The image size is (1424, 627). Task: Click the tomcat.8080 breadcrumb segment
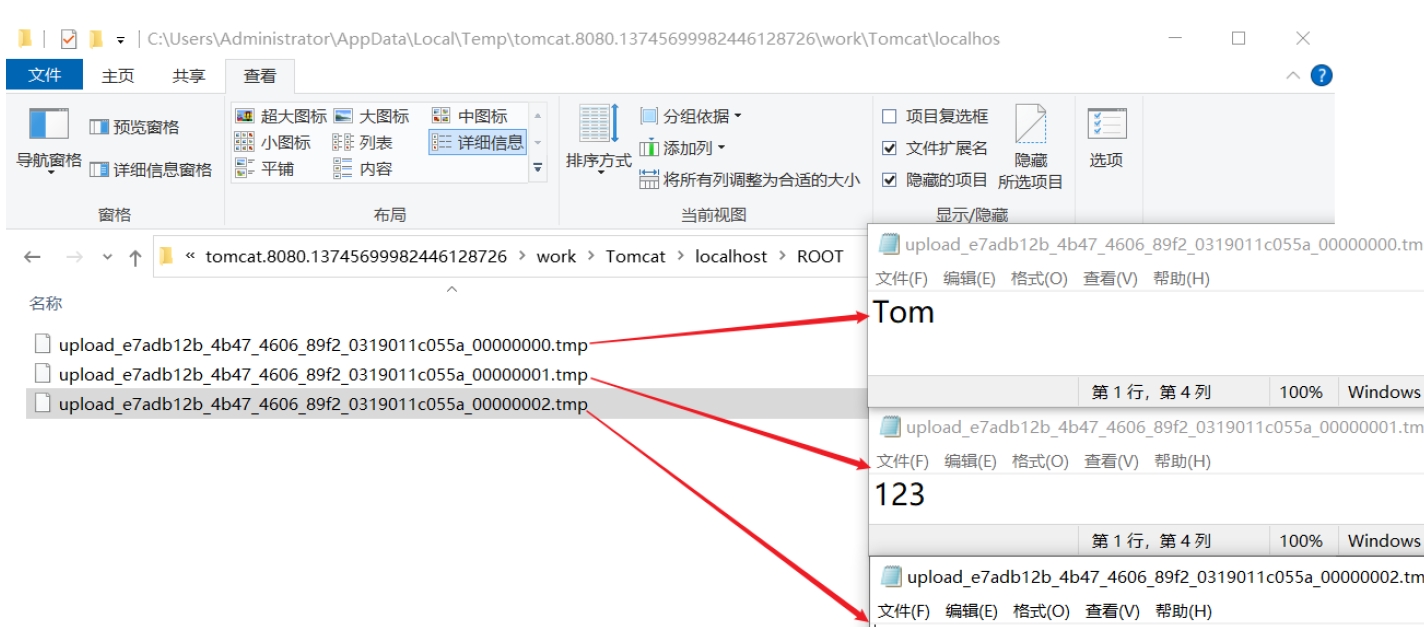coord(356,256)
